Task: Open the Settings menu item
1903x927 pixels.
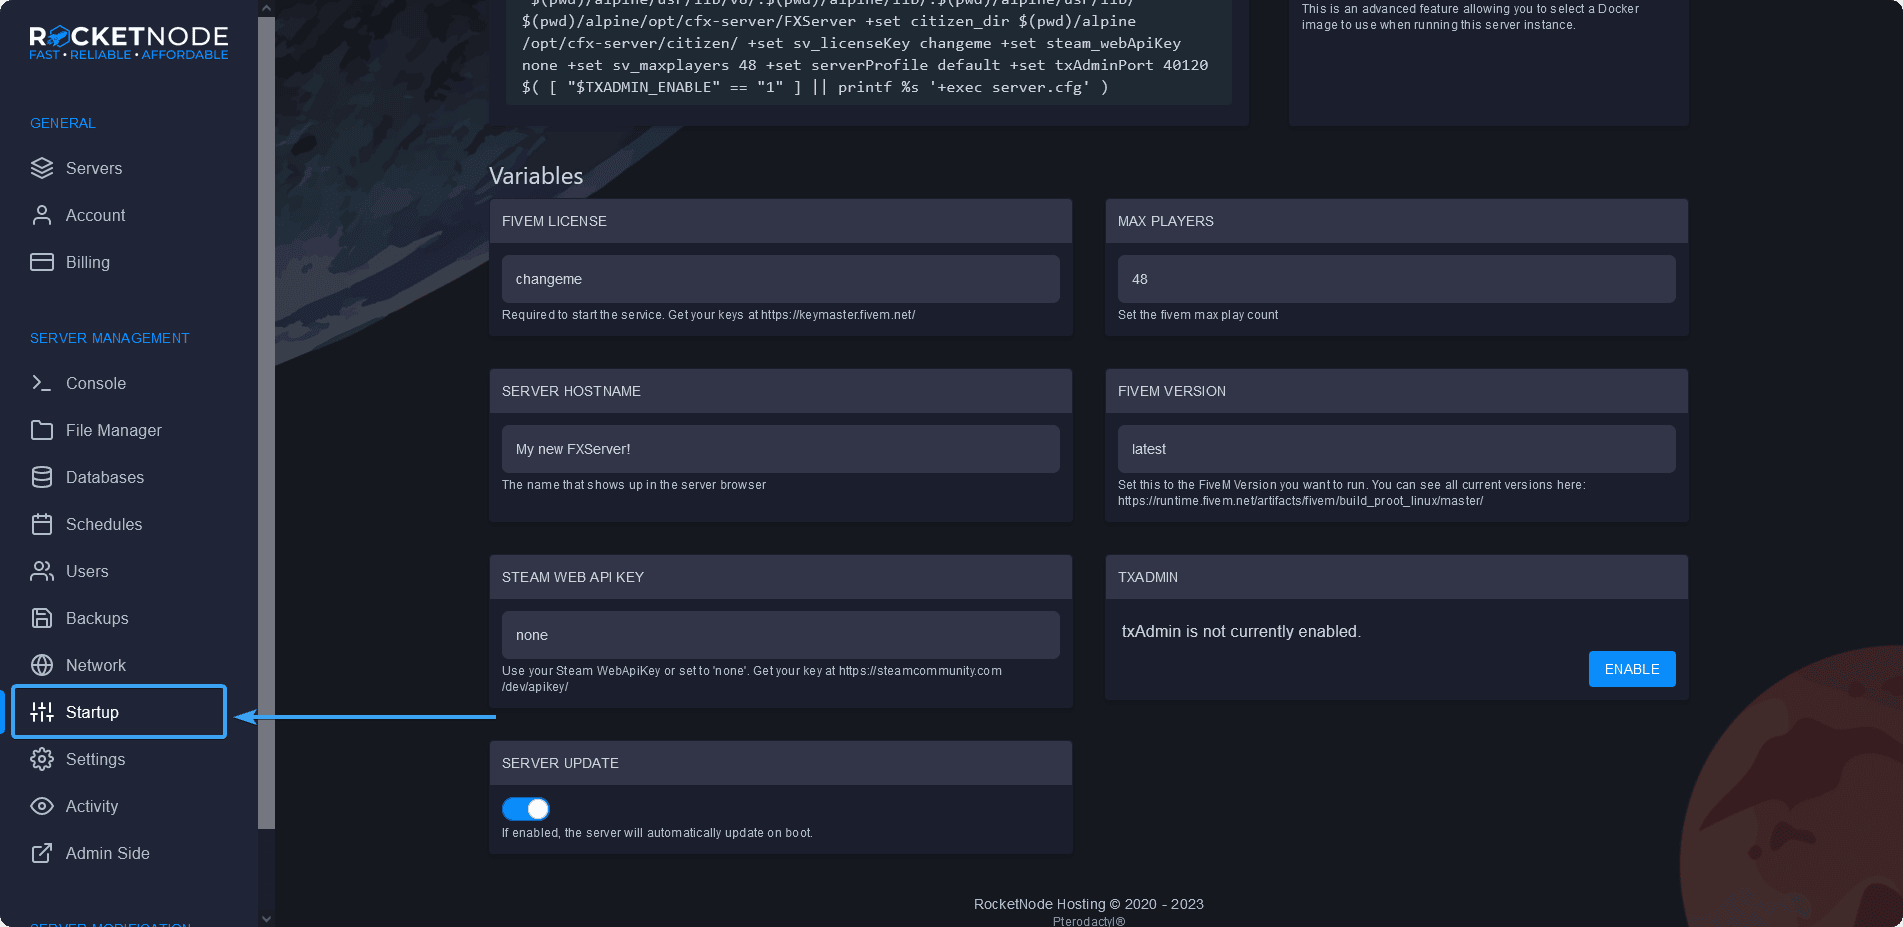Action: pyautogui.click(x=95, y=759)
